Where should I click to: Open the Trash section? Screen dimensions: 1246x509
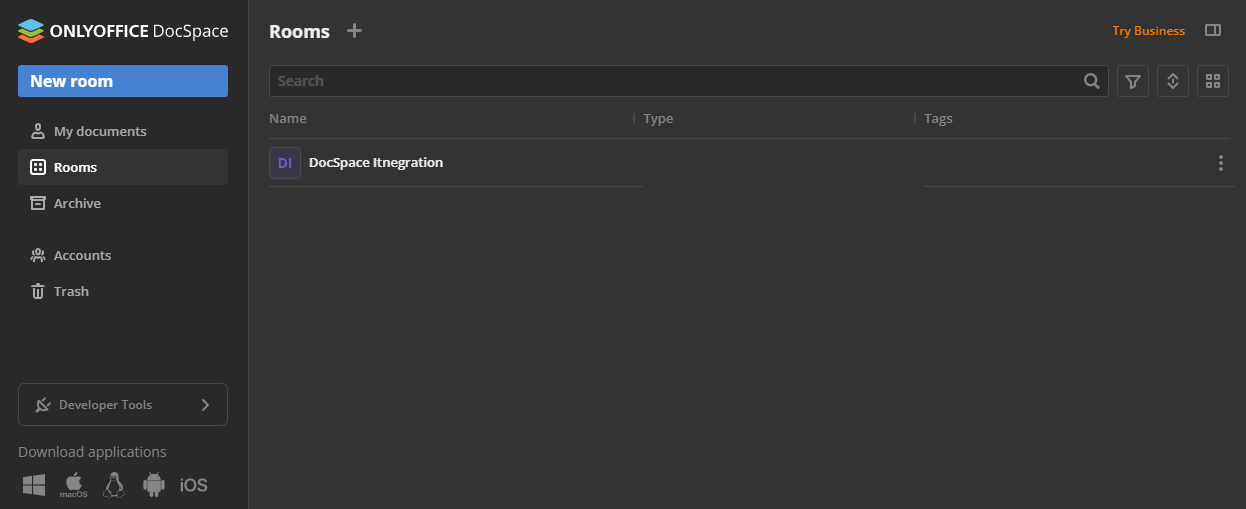point(123,291)
